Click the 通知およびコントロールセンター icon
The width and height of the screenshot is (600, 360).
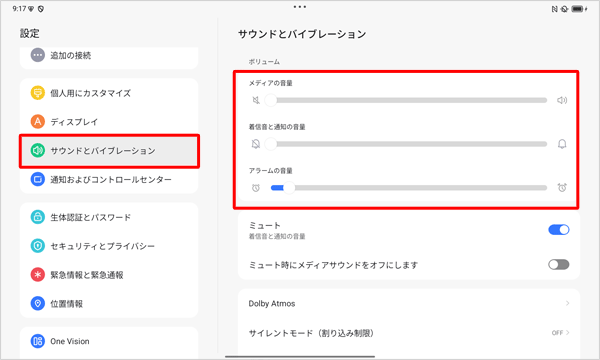(x=38, y=179)
